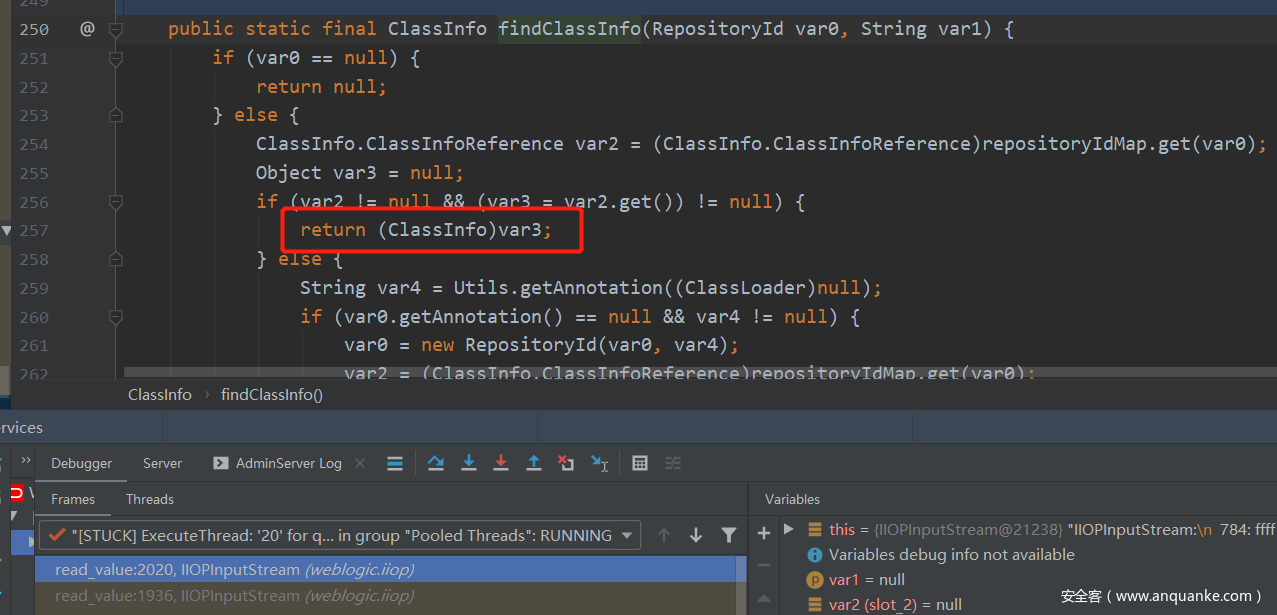1277x615 pixels.
Task: Add new watch with plus icon
Action: (764, 533)
